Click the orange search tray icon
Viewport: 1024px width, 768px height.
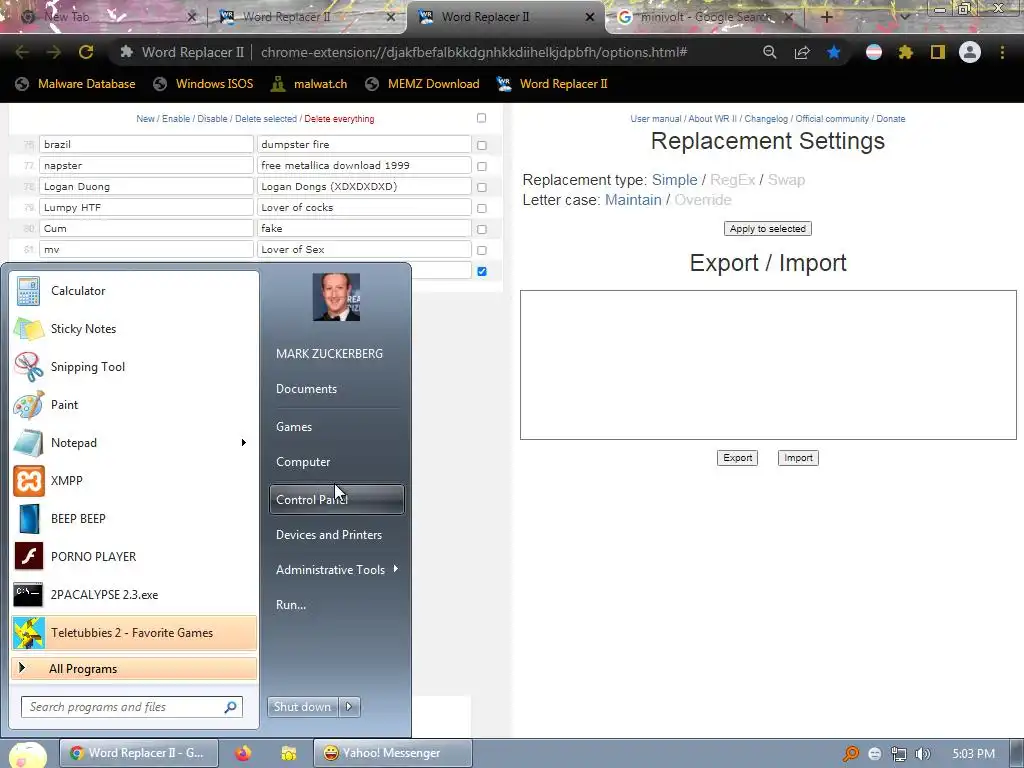tap(850, 754)
